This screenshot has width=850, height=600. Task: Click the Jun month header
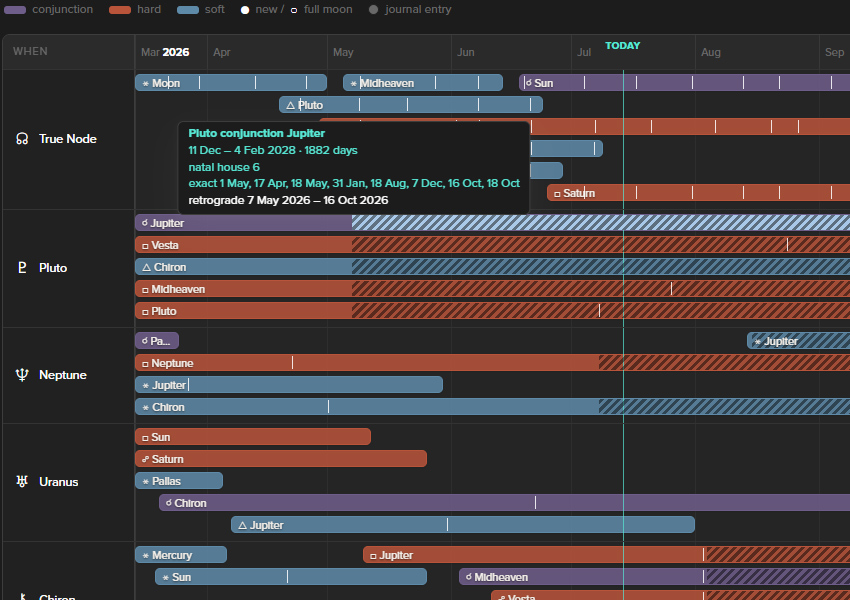466,53
